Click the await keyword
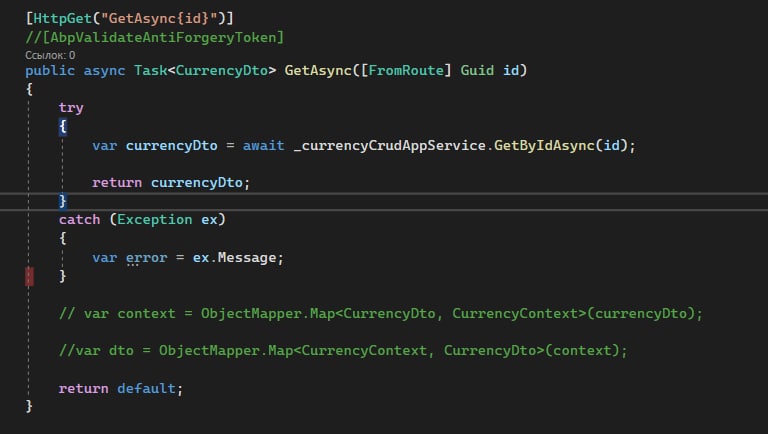Image resolution: width=768 pixels, height=434 pixels. coord(264,146)
